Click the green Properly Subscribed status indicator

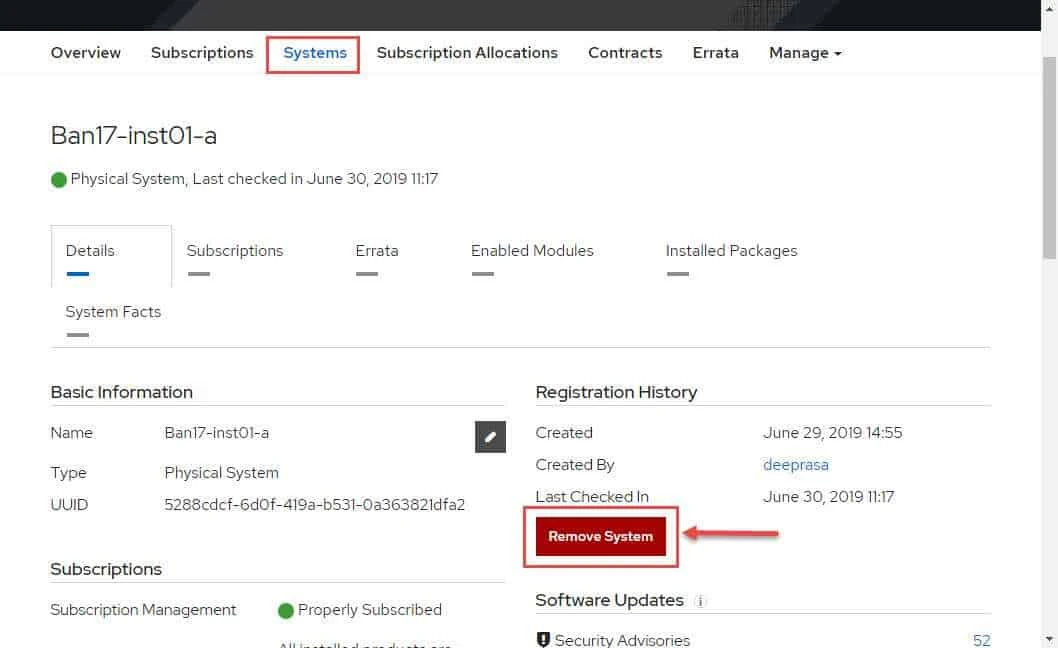click(288, 610)
